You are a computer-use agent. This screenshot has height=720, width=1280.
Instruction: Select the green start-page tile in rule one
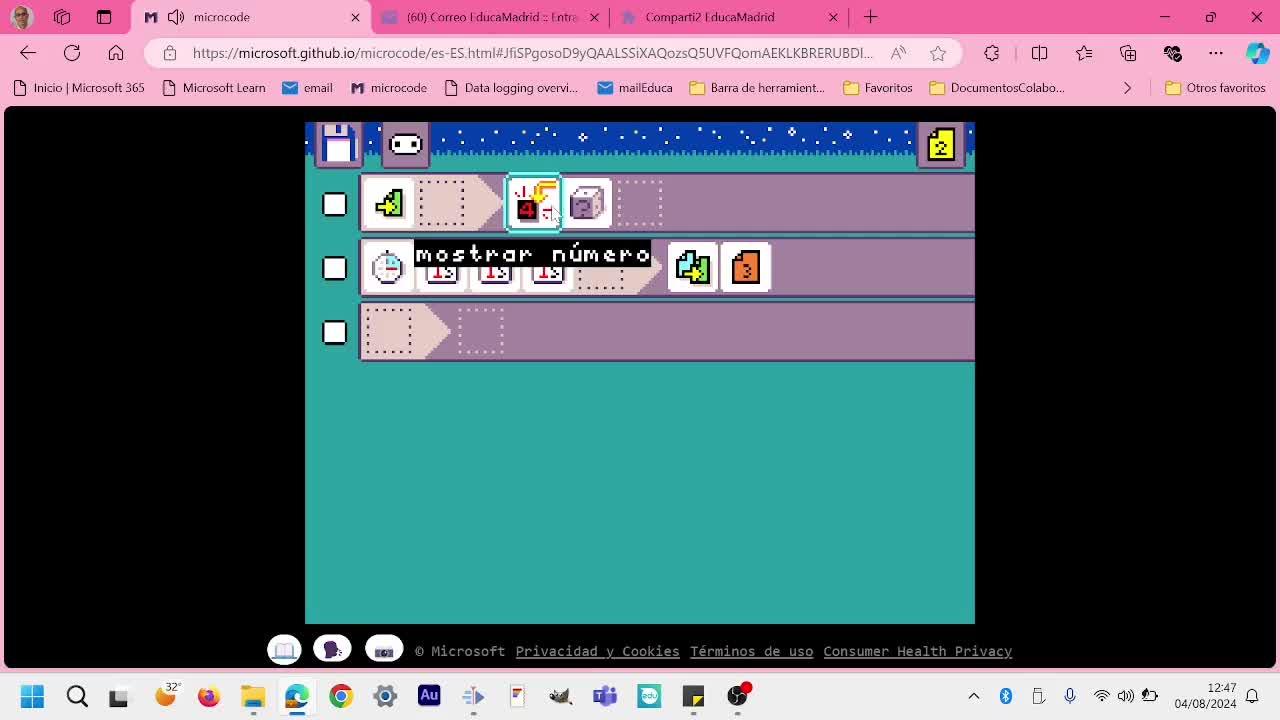click(388, 204)
